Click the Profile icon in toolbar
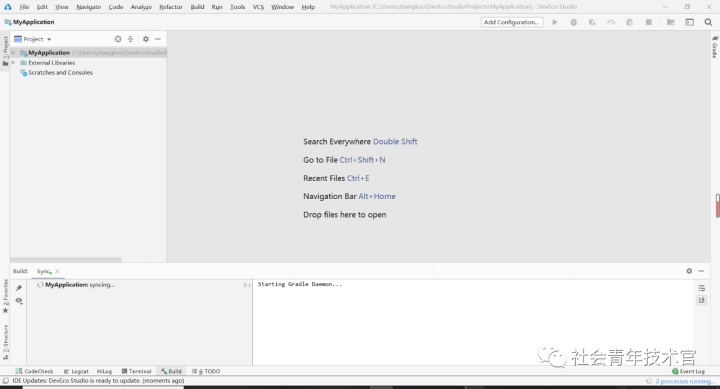Screen dimensions: 720x389 (x=611, y=22)
